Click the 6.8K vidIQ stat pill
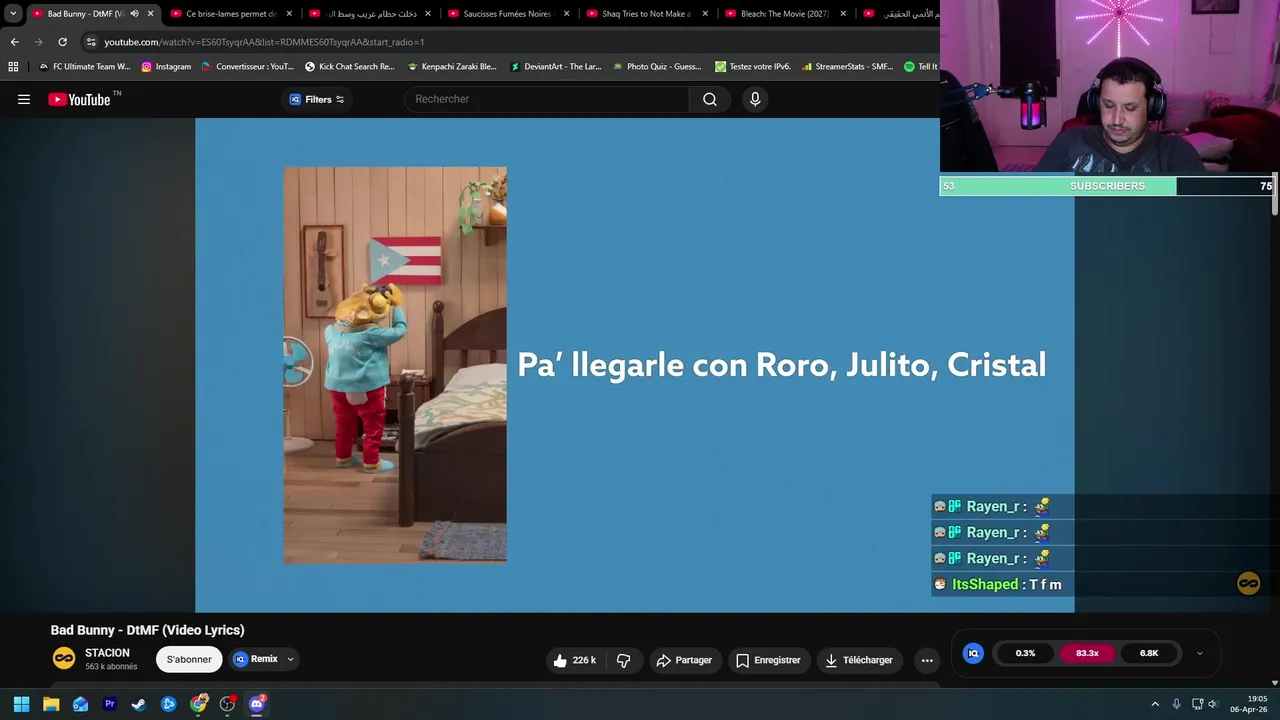 pyautogui.click(x=1149, y=653)
